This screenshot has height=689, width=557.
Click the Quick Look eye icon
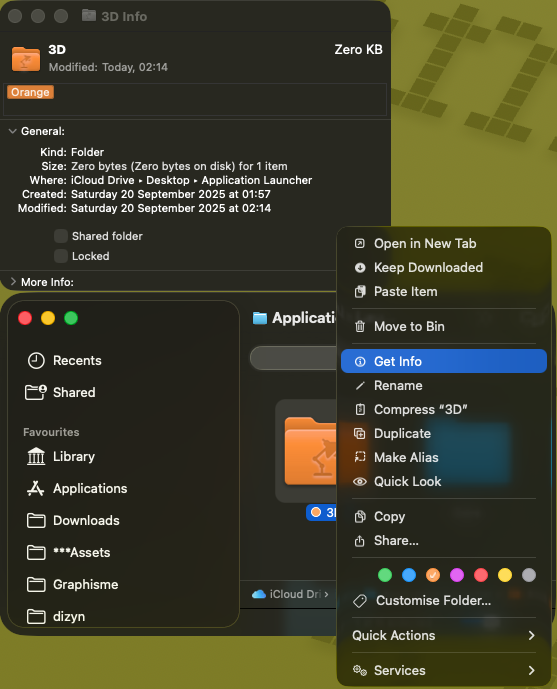point(360,482)
